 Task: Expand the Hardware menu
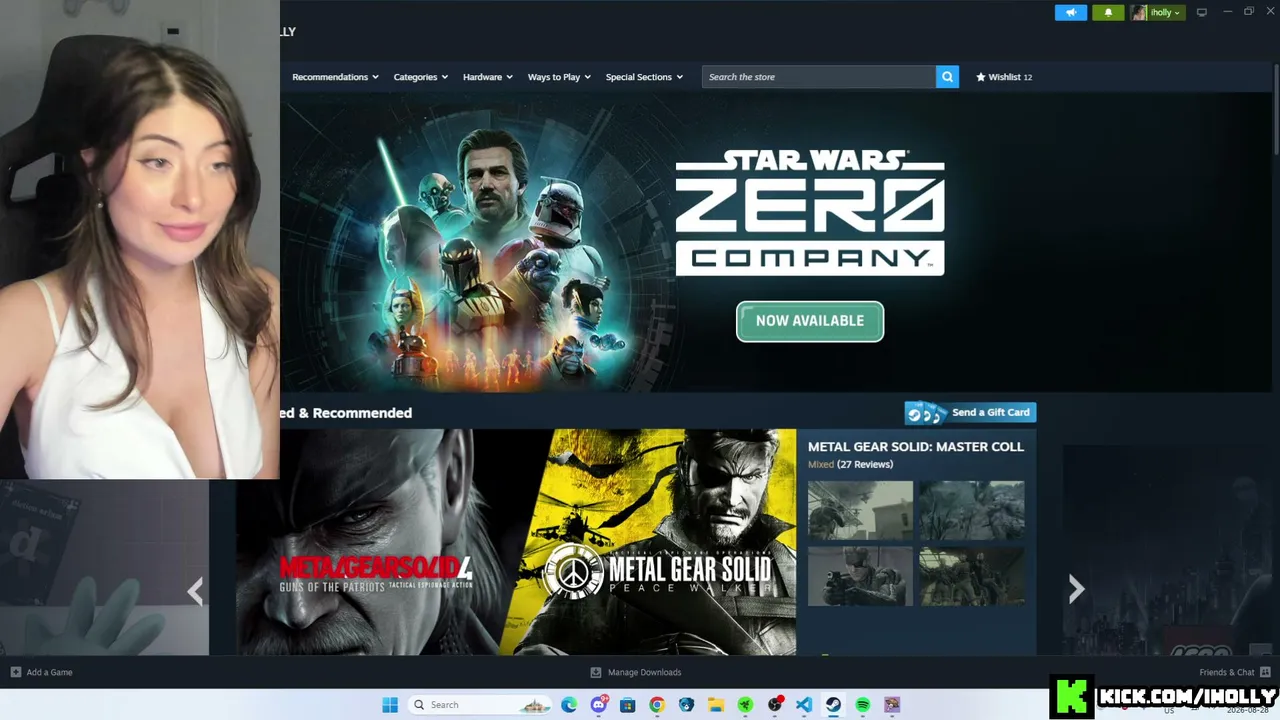487,77
